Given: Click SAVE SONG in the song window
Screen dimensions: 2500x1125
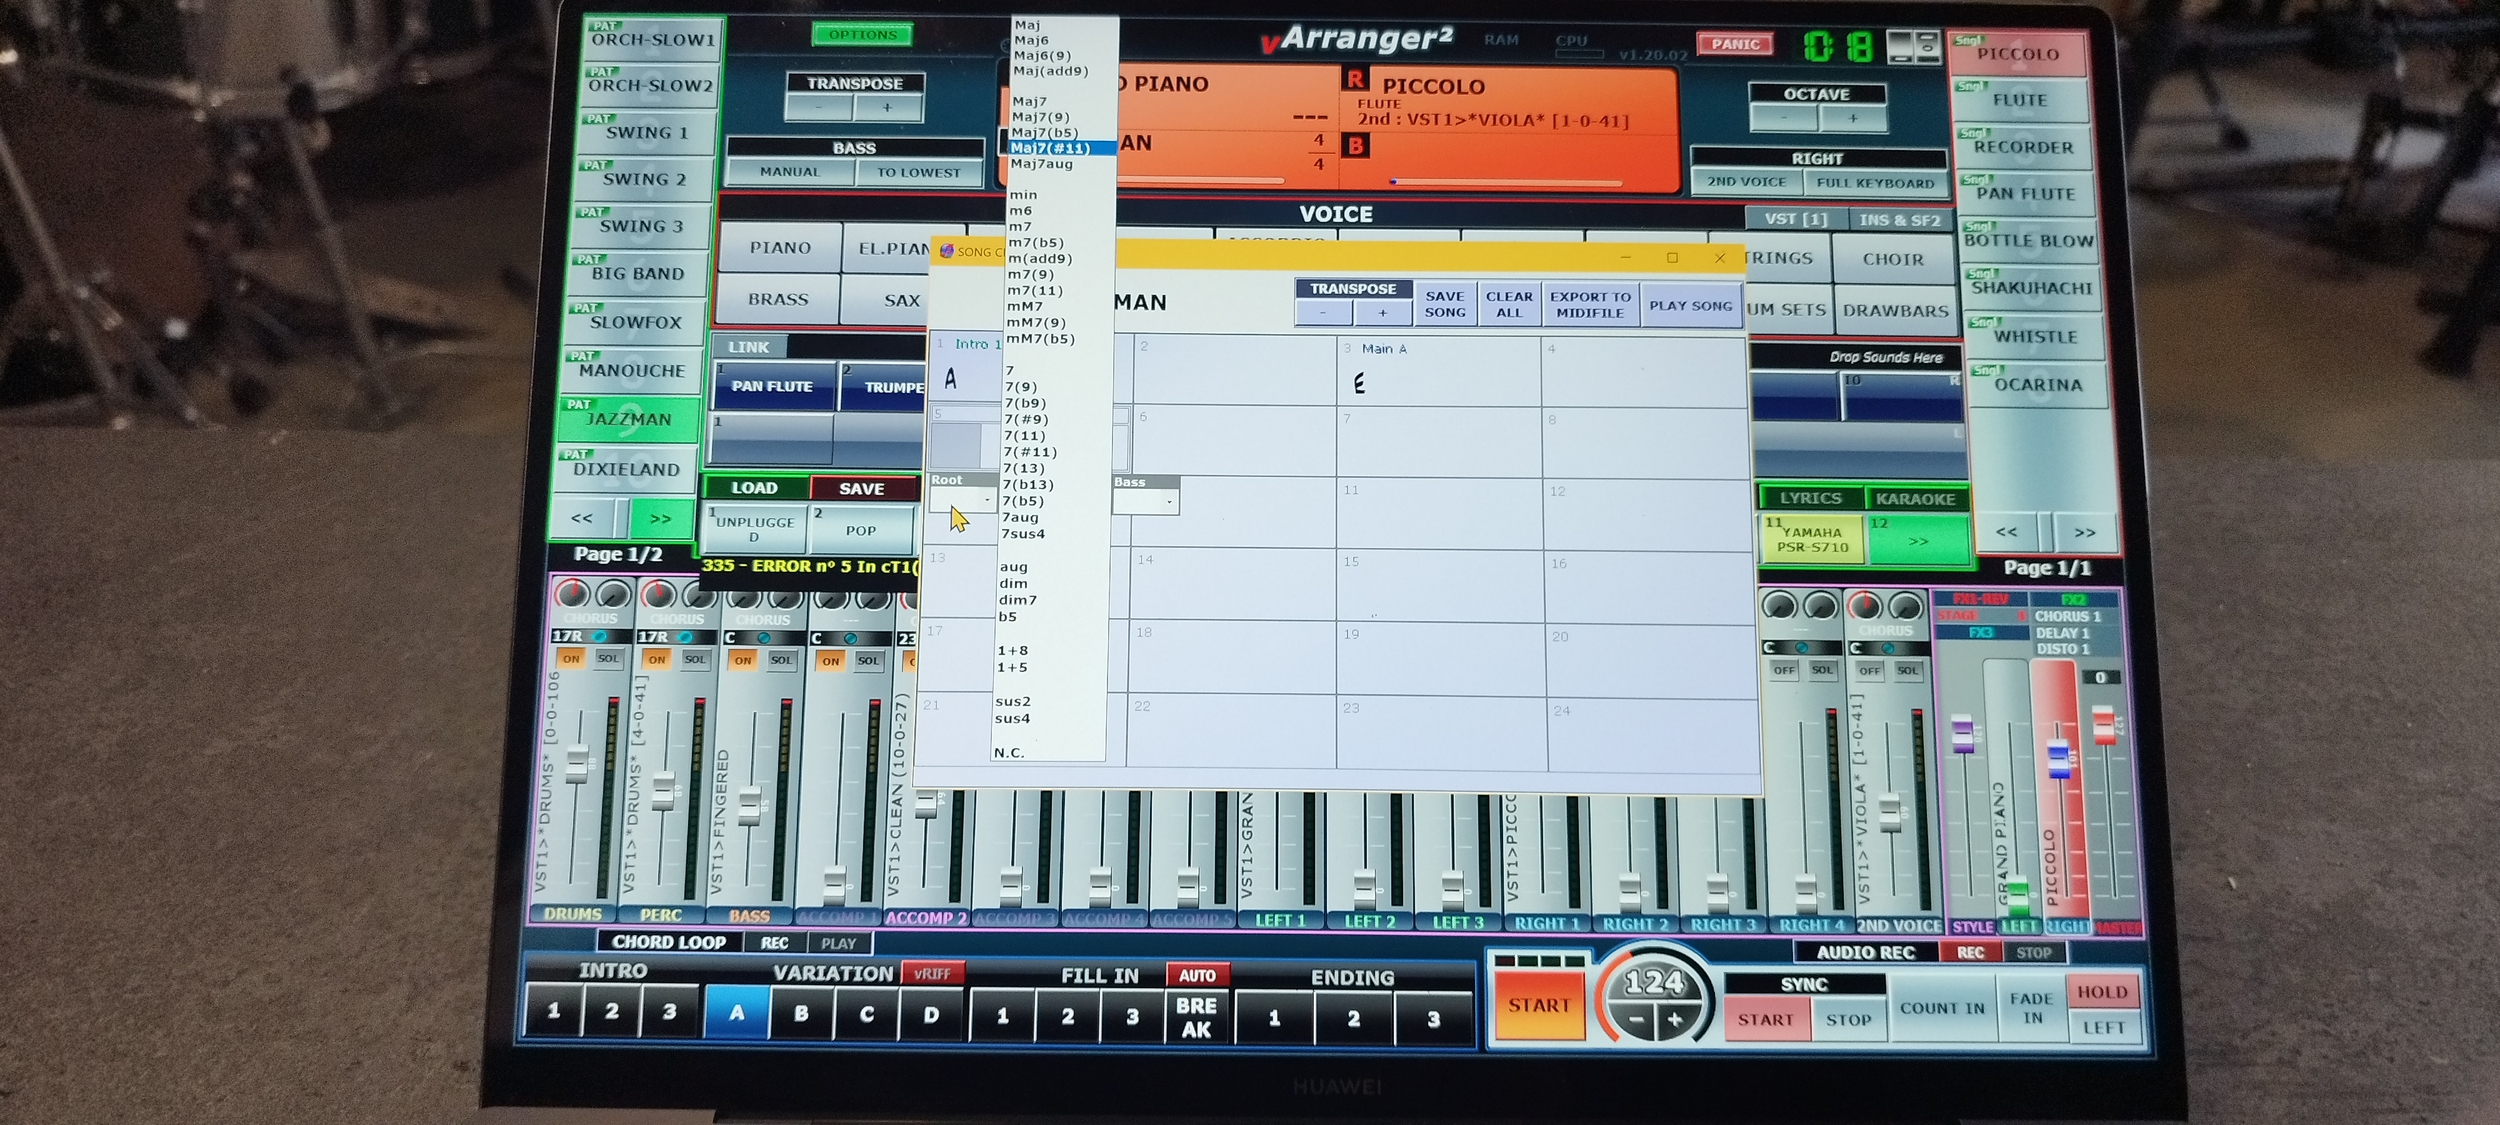Looking at the screenshot, I should click(1445, 304).
